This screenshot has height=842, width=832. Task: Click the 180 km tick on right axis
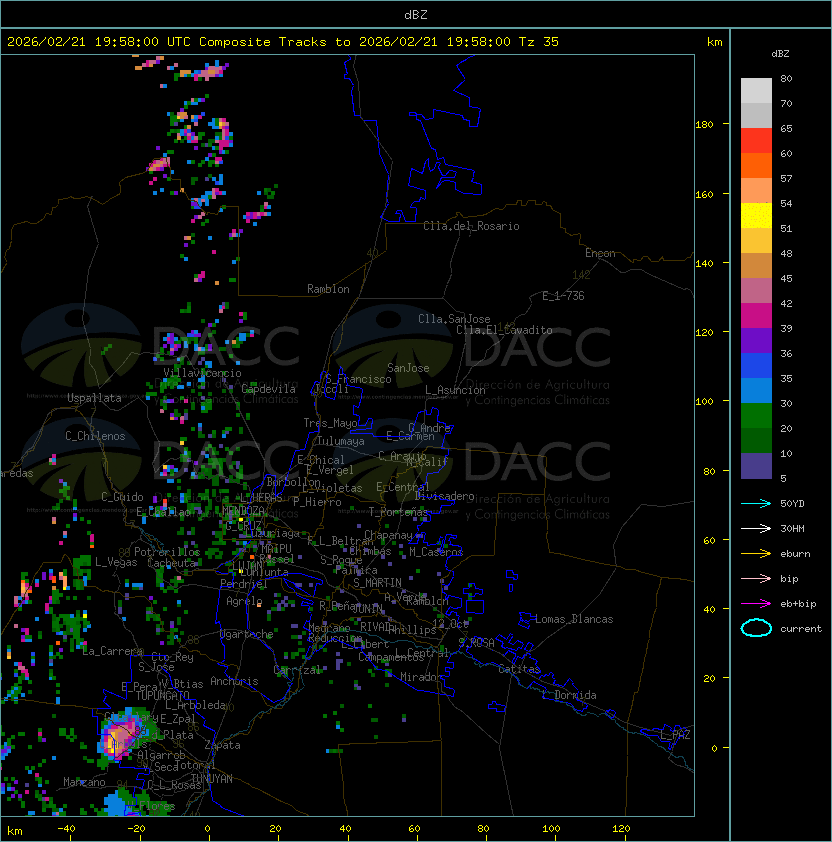(x=704, y=125)
